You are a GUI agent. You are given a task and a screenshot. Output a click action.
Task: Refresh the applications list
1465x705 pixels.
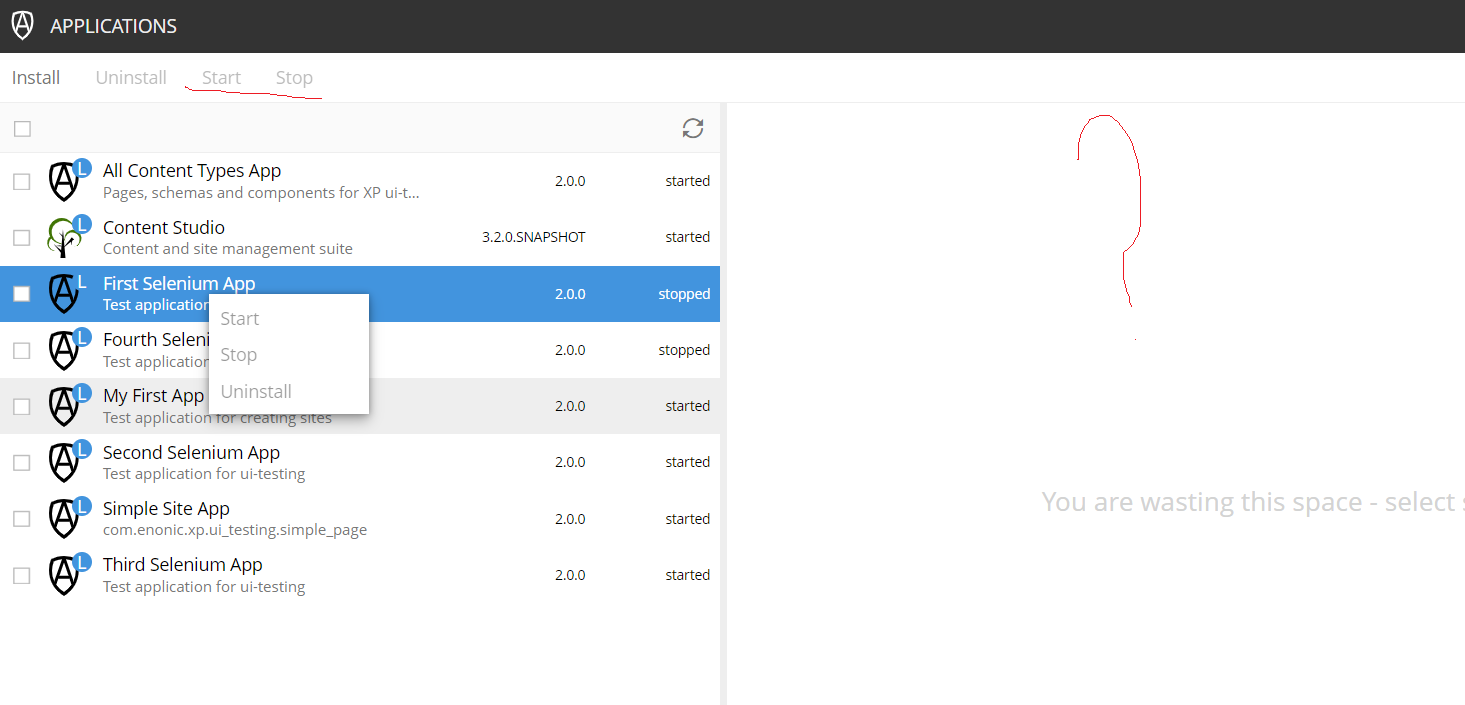pos(693,128)
